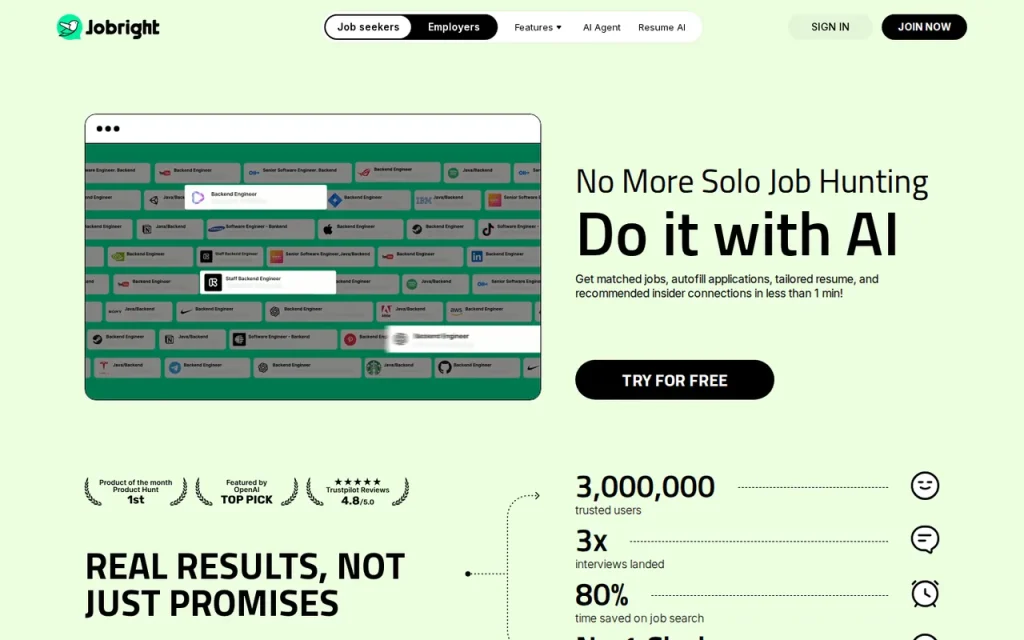
Task: Click the Unity logo job card
Action: click(x=165, y=200)
